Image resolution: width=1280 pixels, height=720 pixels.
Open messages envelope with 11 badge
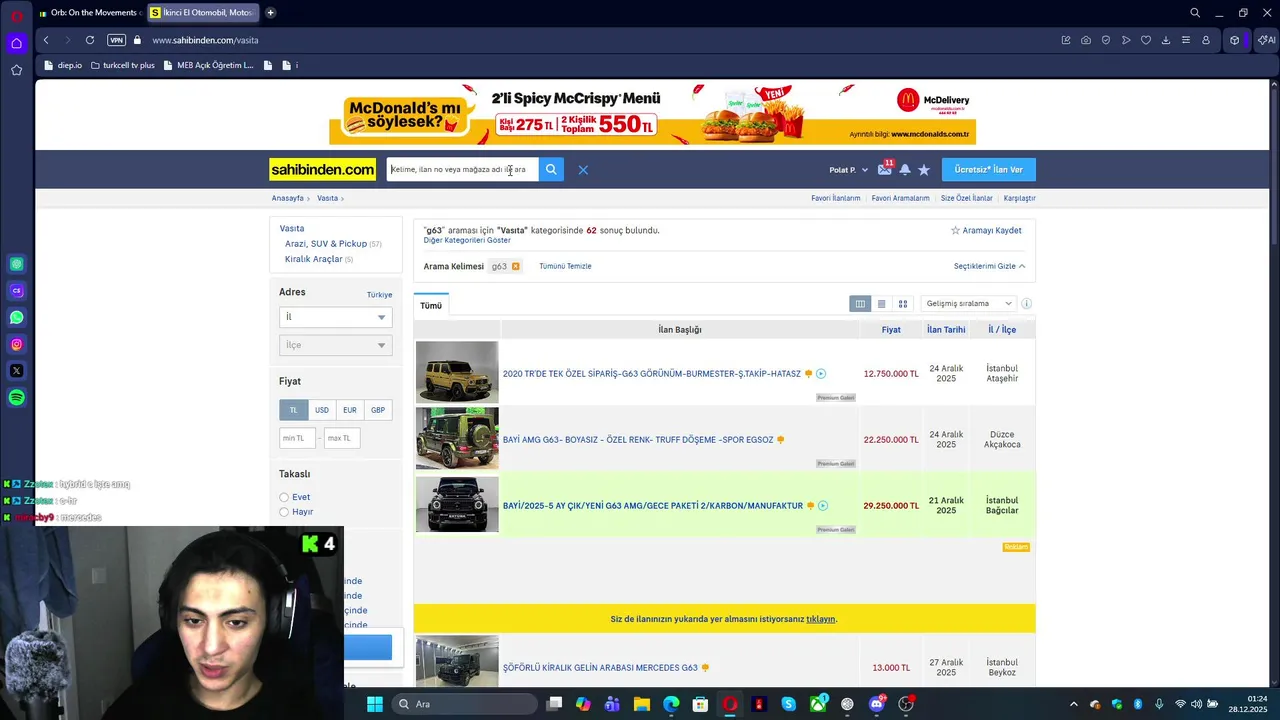coord(885,170)
